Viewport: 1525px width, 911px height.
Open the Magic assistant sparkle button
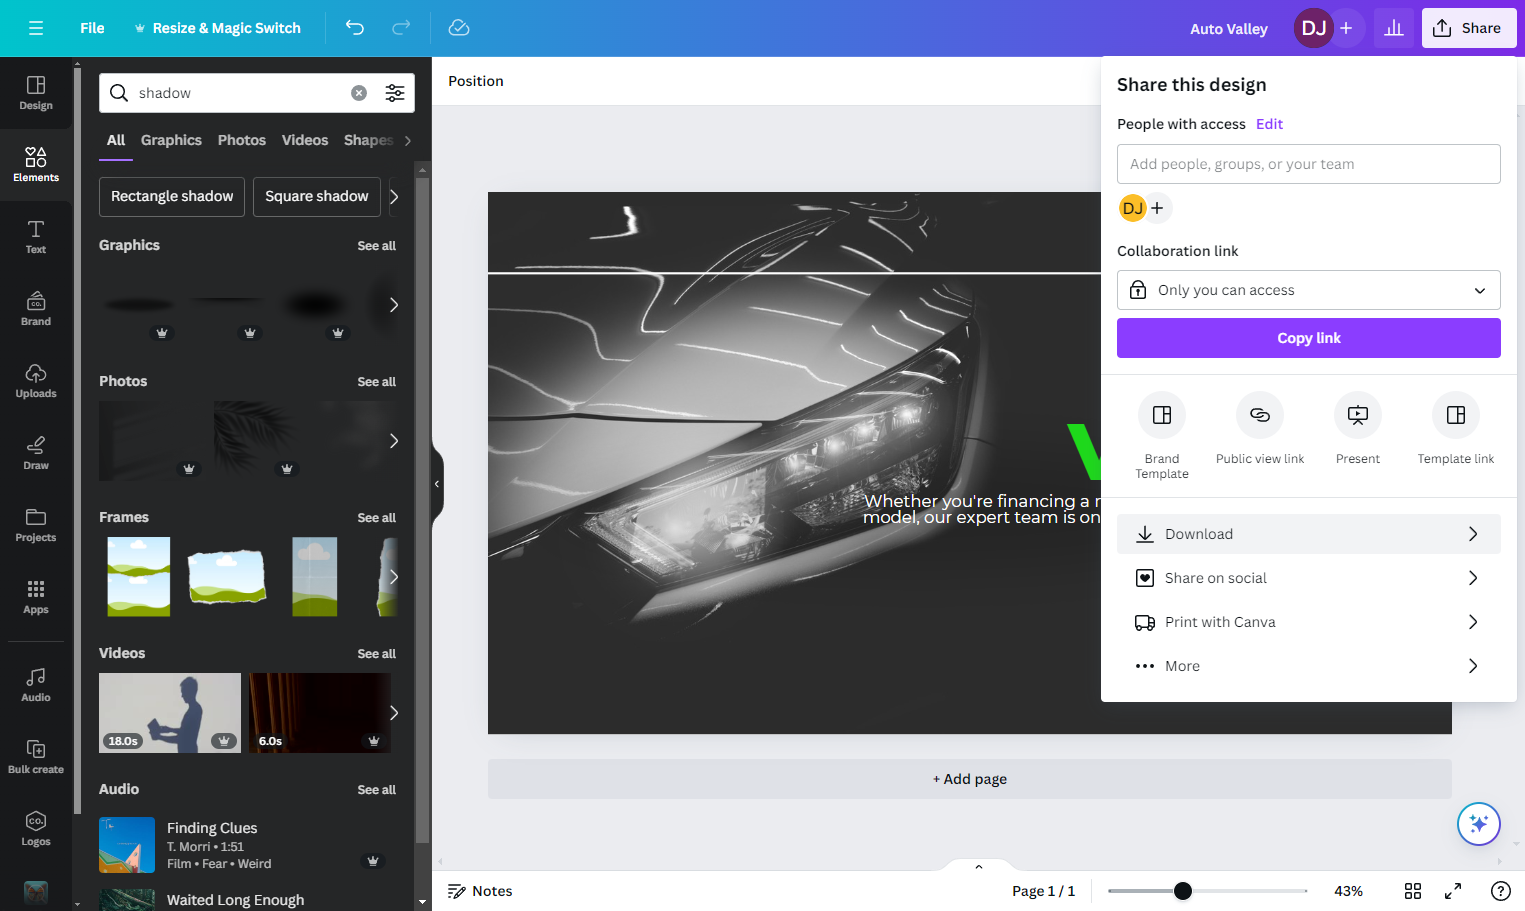pyautogui.click(x=1479, y=824)
